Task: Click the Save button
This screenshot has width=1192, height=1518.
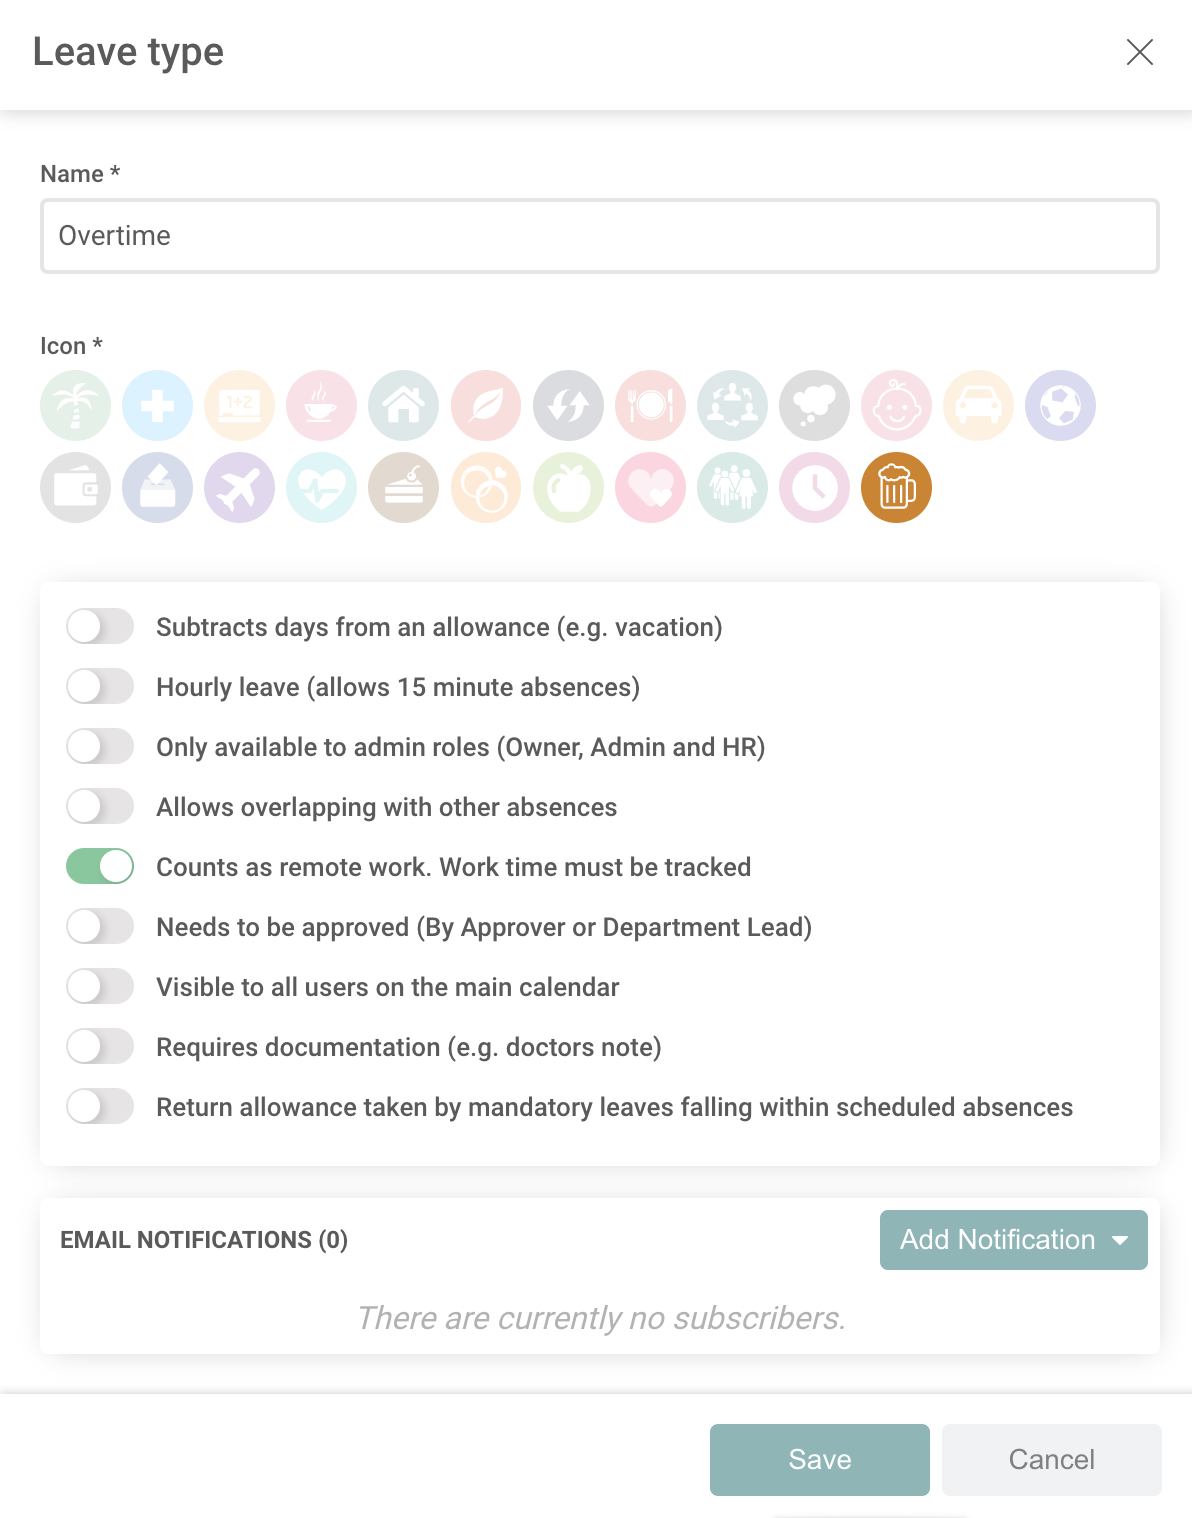Action: pyautogui.click(x=820, y=1460)
